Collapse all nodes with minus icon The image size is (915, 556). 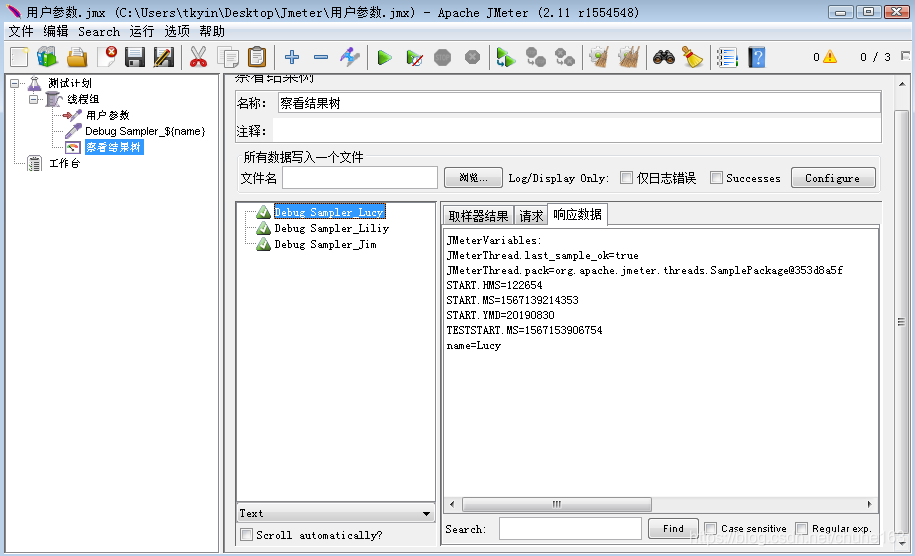321,57
